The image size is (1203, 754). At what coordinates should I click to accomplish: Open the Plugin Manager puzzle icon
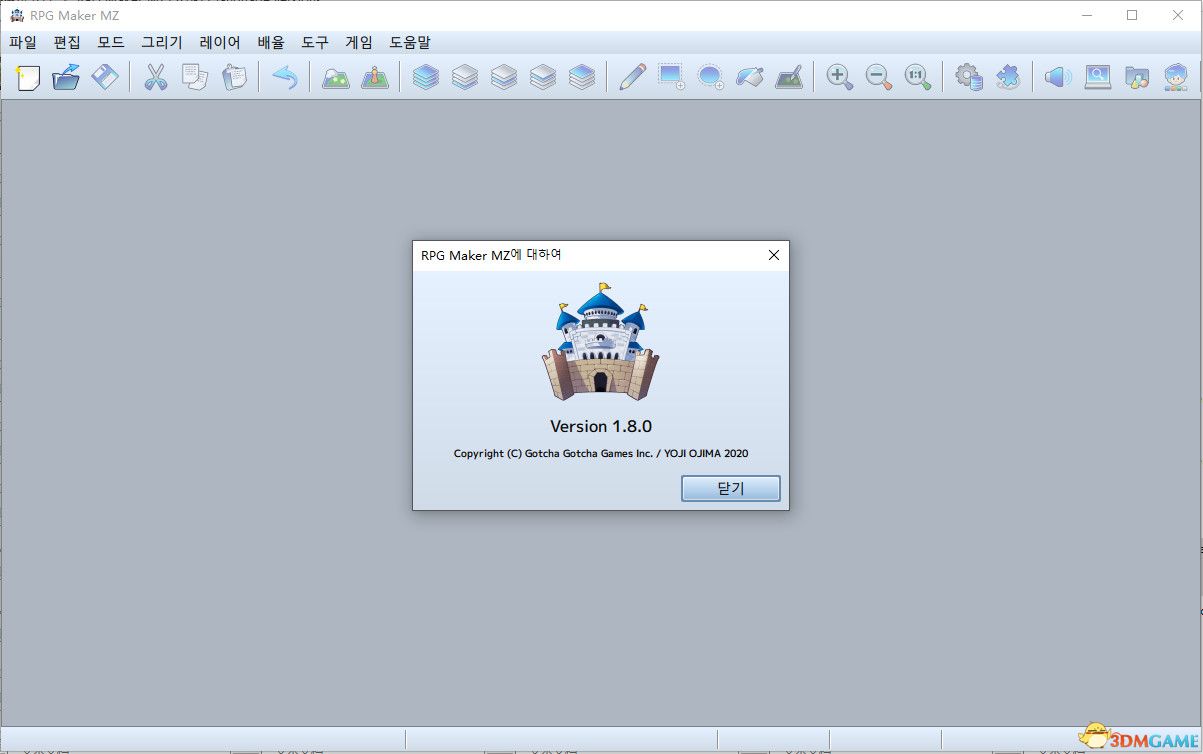1007,77
